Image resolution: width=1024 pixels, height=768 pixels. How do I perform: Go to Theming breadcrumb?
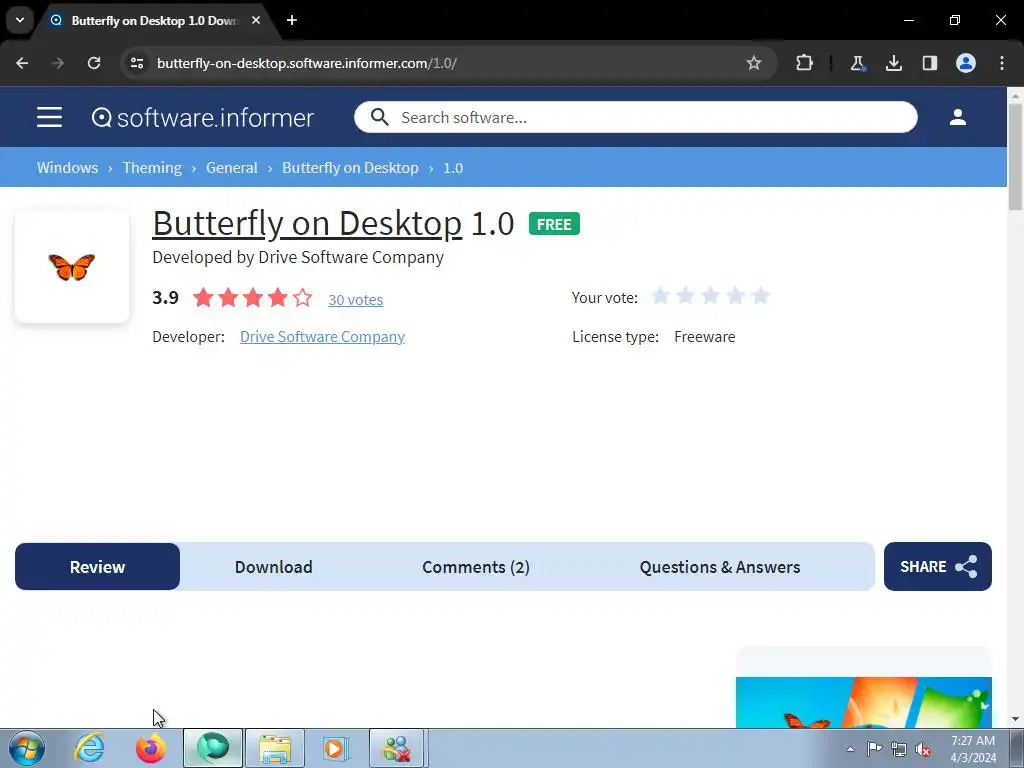coord(152,168)
